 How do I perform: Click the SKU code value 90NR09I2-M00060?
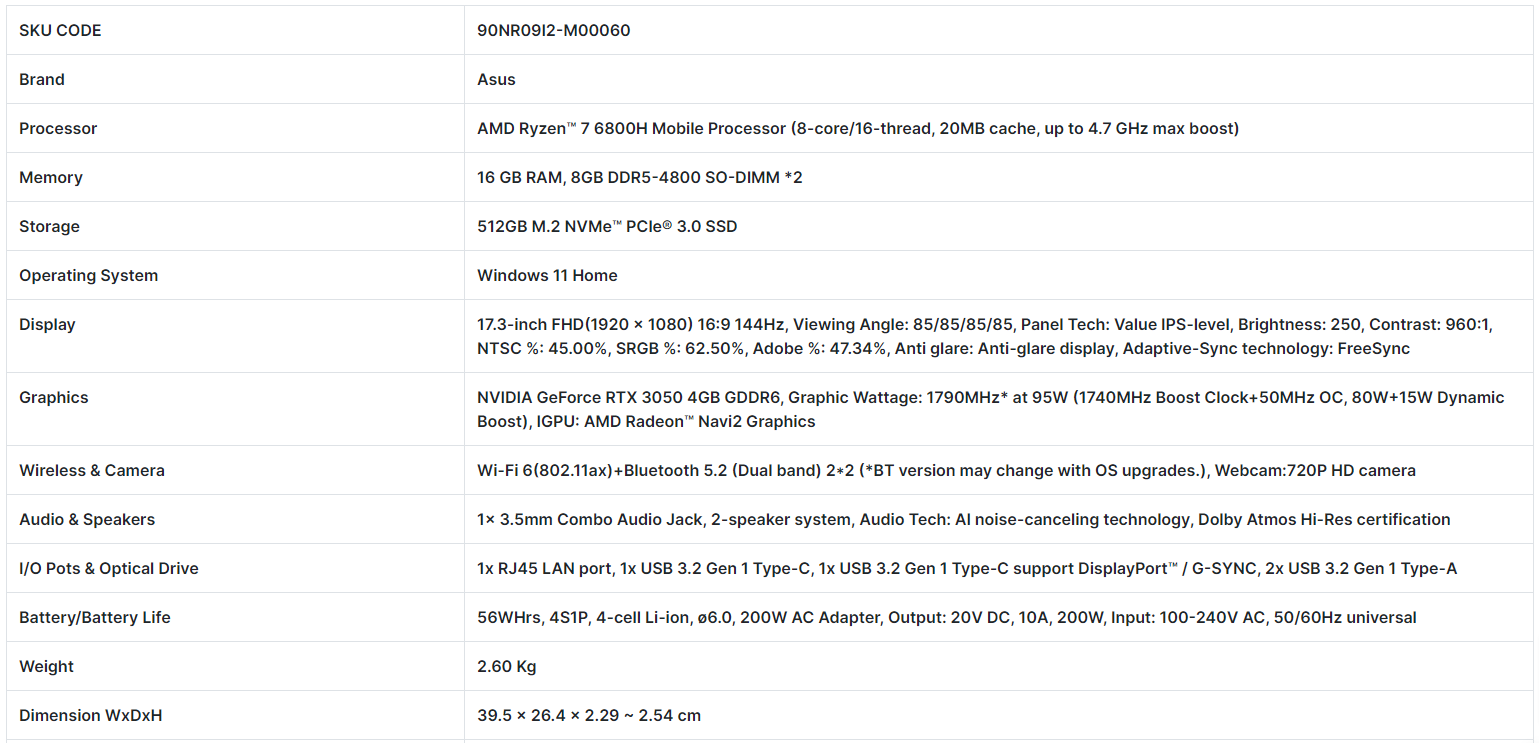553,30
